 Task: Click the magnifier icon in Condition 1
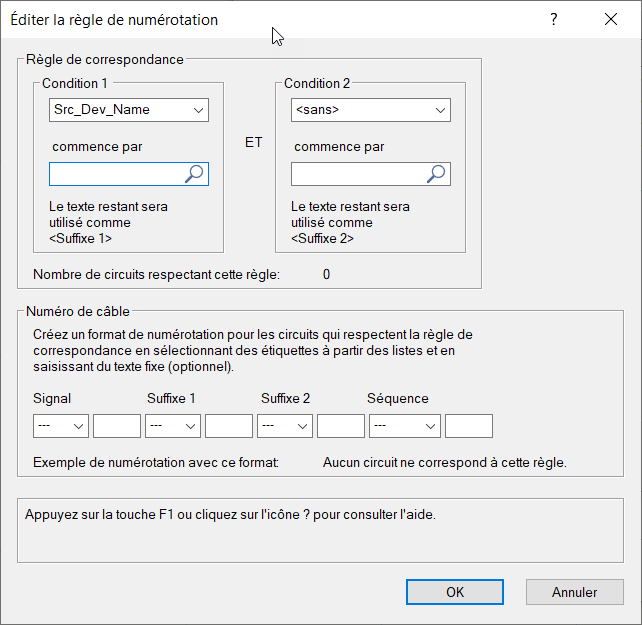coord(195,174)
